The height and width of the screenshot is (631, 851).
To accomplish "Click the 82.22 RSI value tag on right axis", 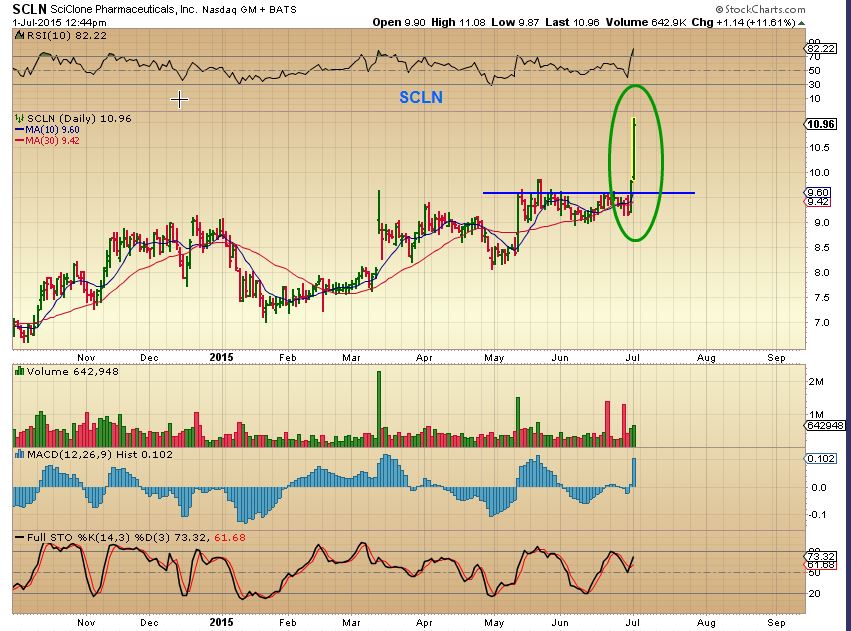I will [821, 49].
